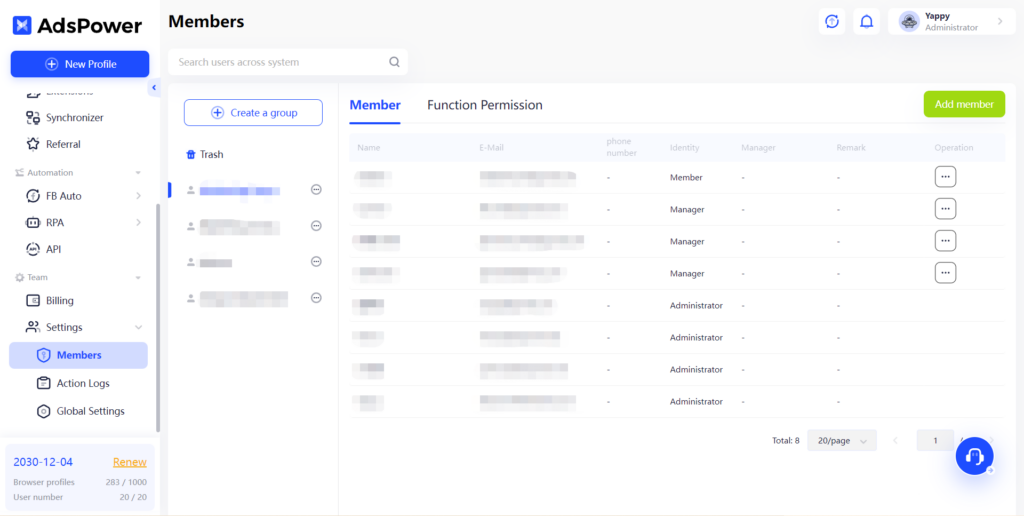Click the Yappy user avatar
Image resolution: width=1024 pixels, height=516 pixels.
pos(910,22)
